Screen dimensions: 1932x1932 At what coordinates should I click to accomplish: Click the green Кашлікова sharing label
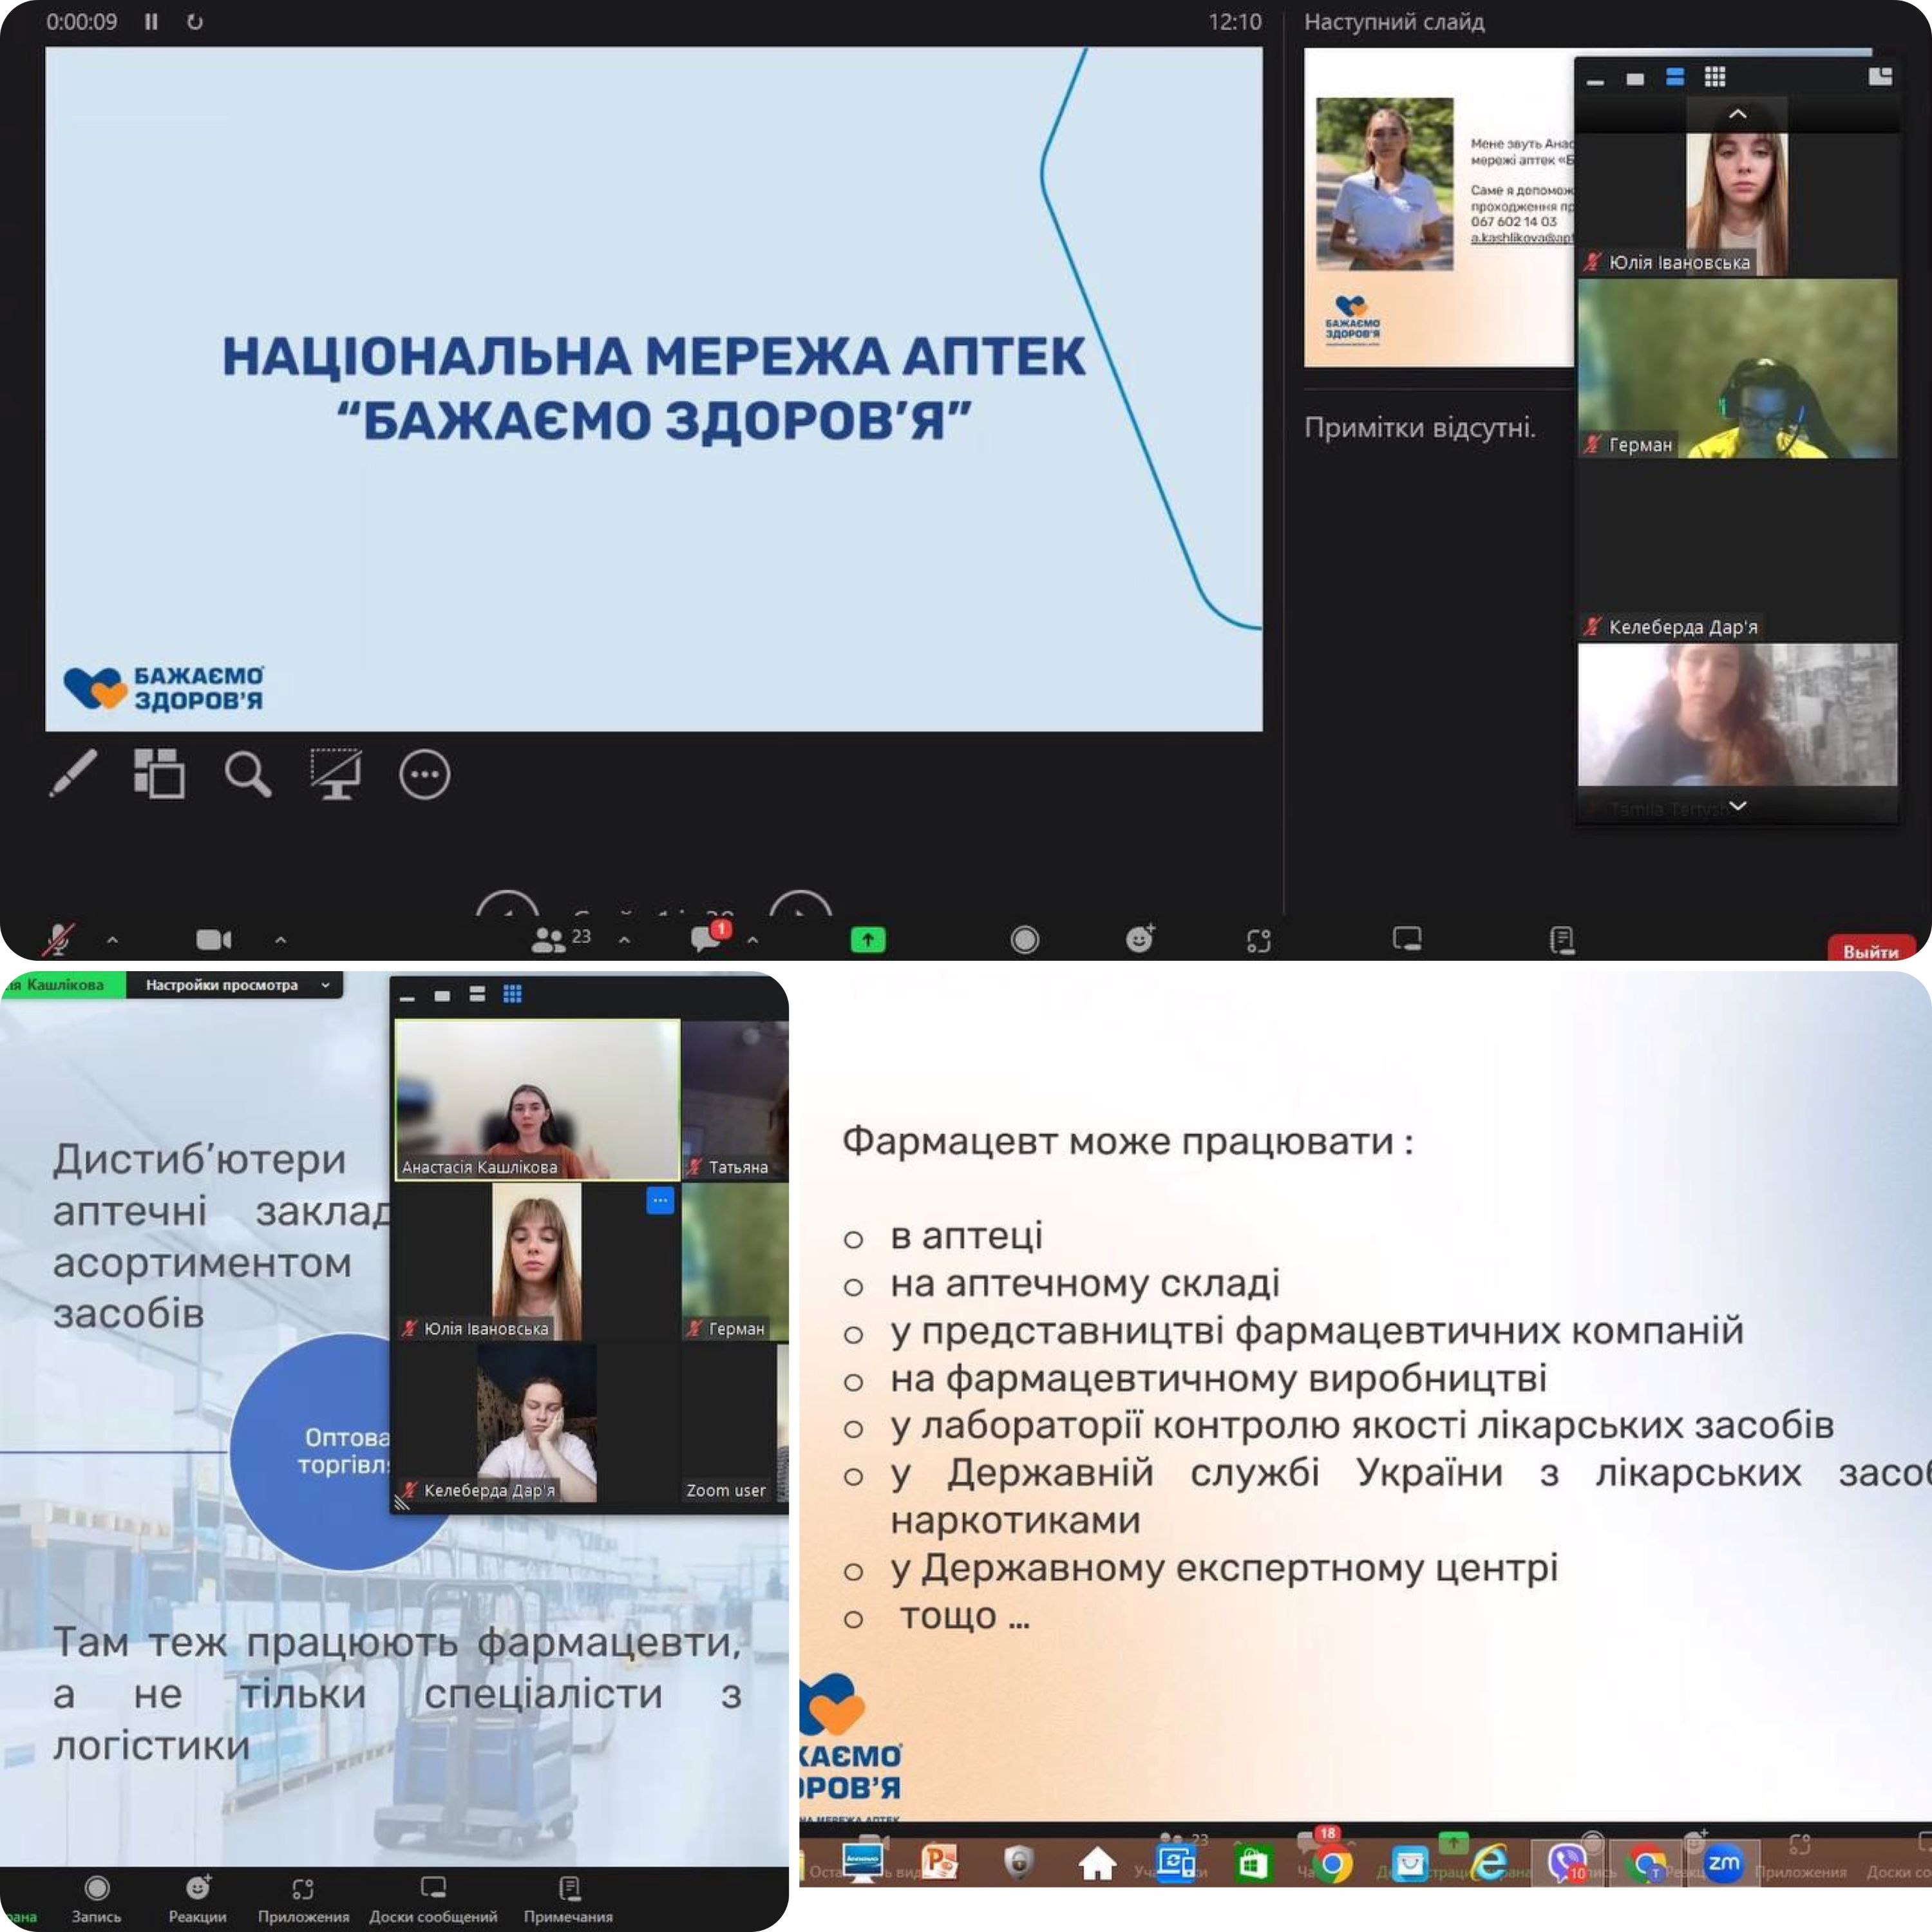coord(62,985)
